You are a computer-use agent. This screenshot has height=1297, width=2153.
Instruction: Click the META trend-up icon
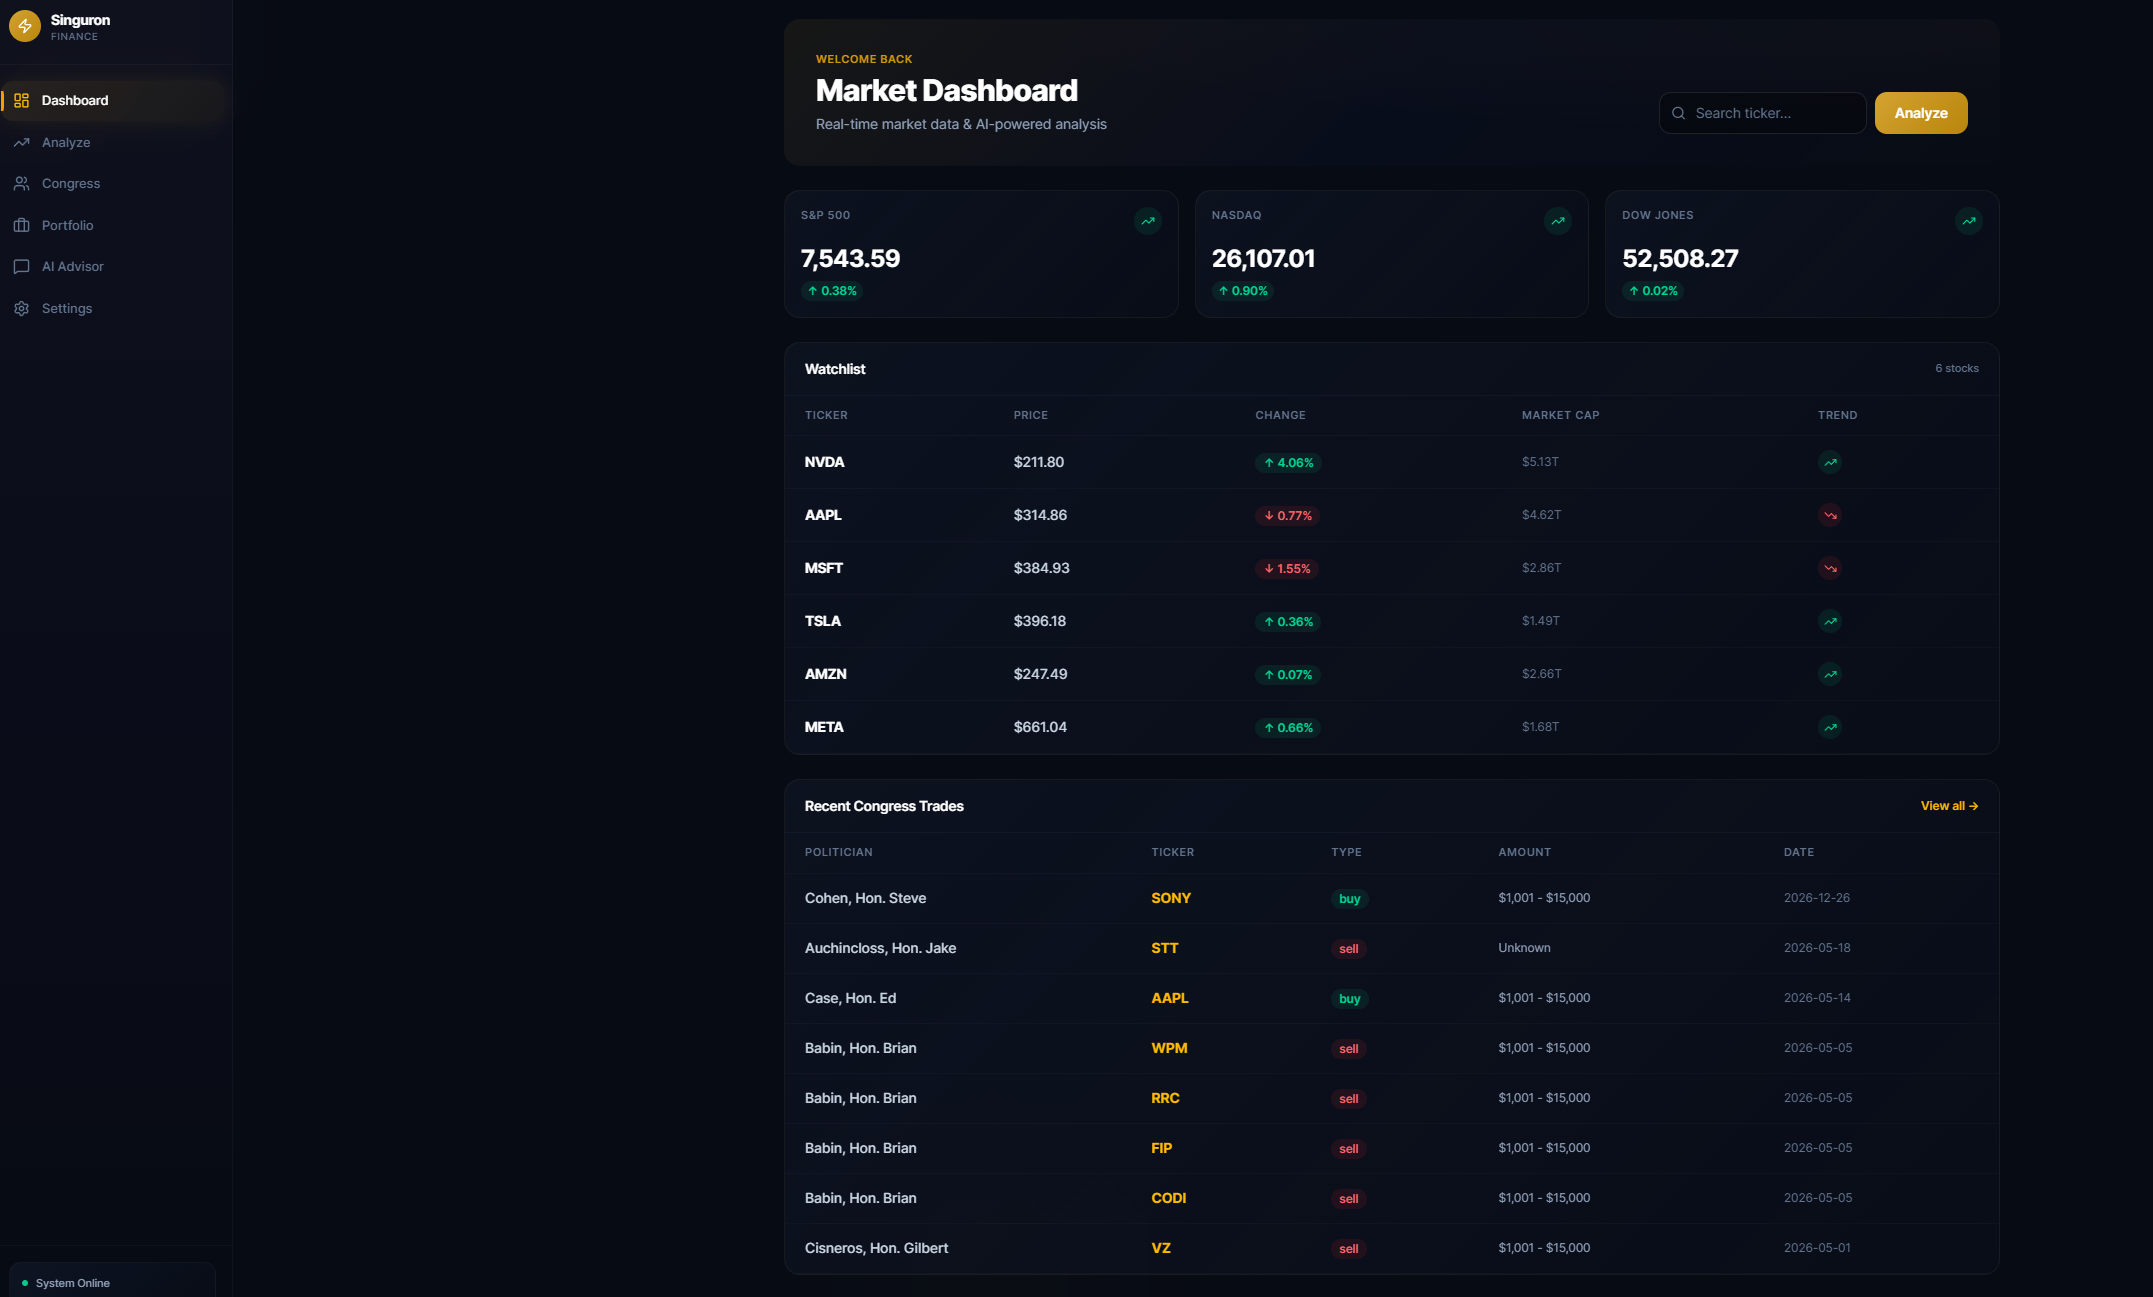[1830, 727]
